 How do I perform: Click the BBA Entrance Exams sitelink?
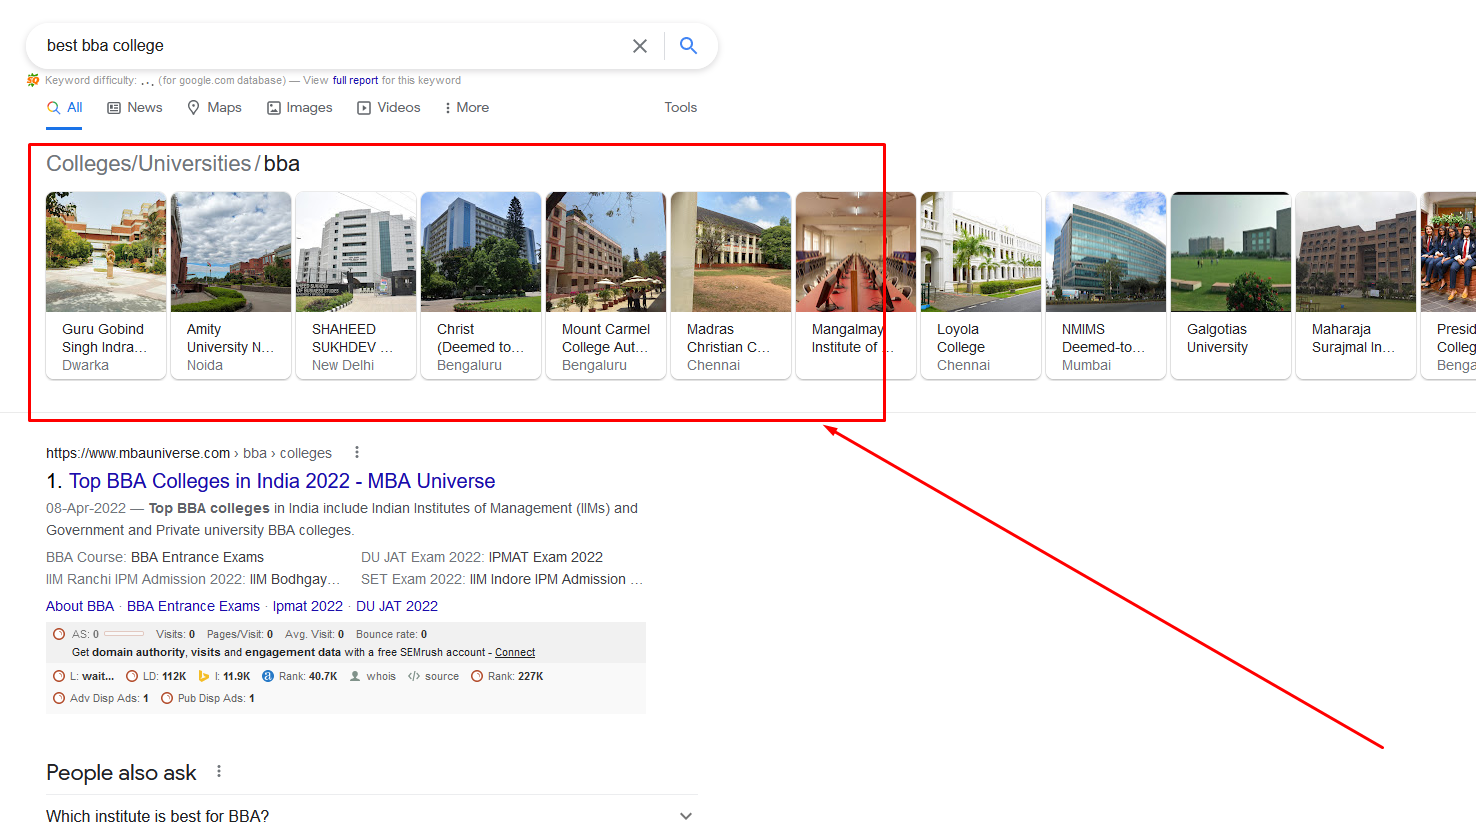coord(193,606)
